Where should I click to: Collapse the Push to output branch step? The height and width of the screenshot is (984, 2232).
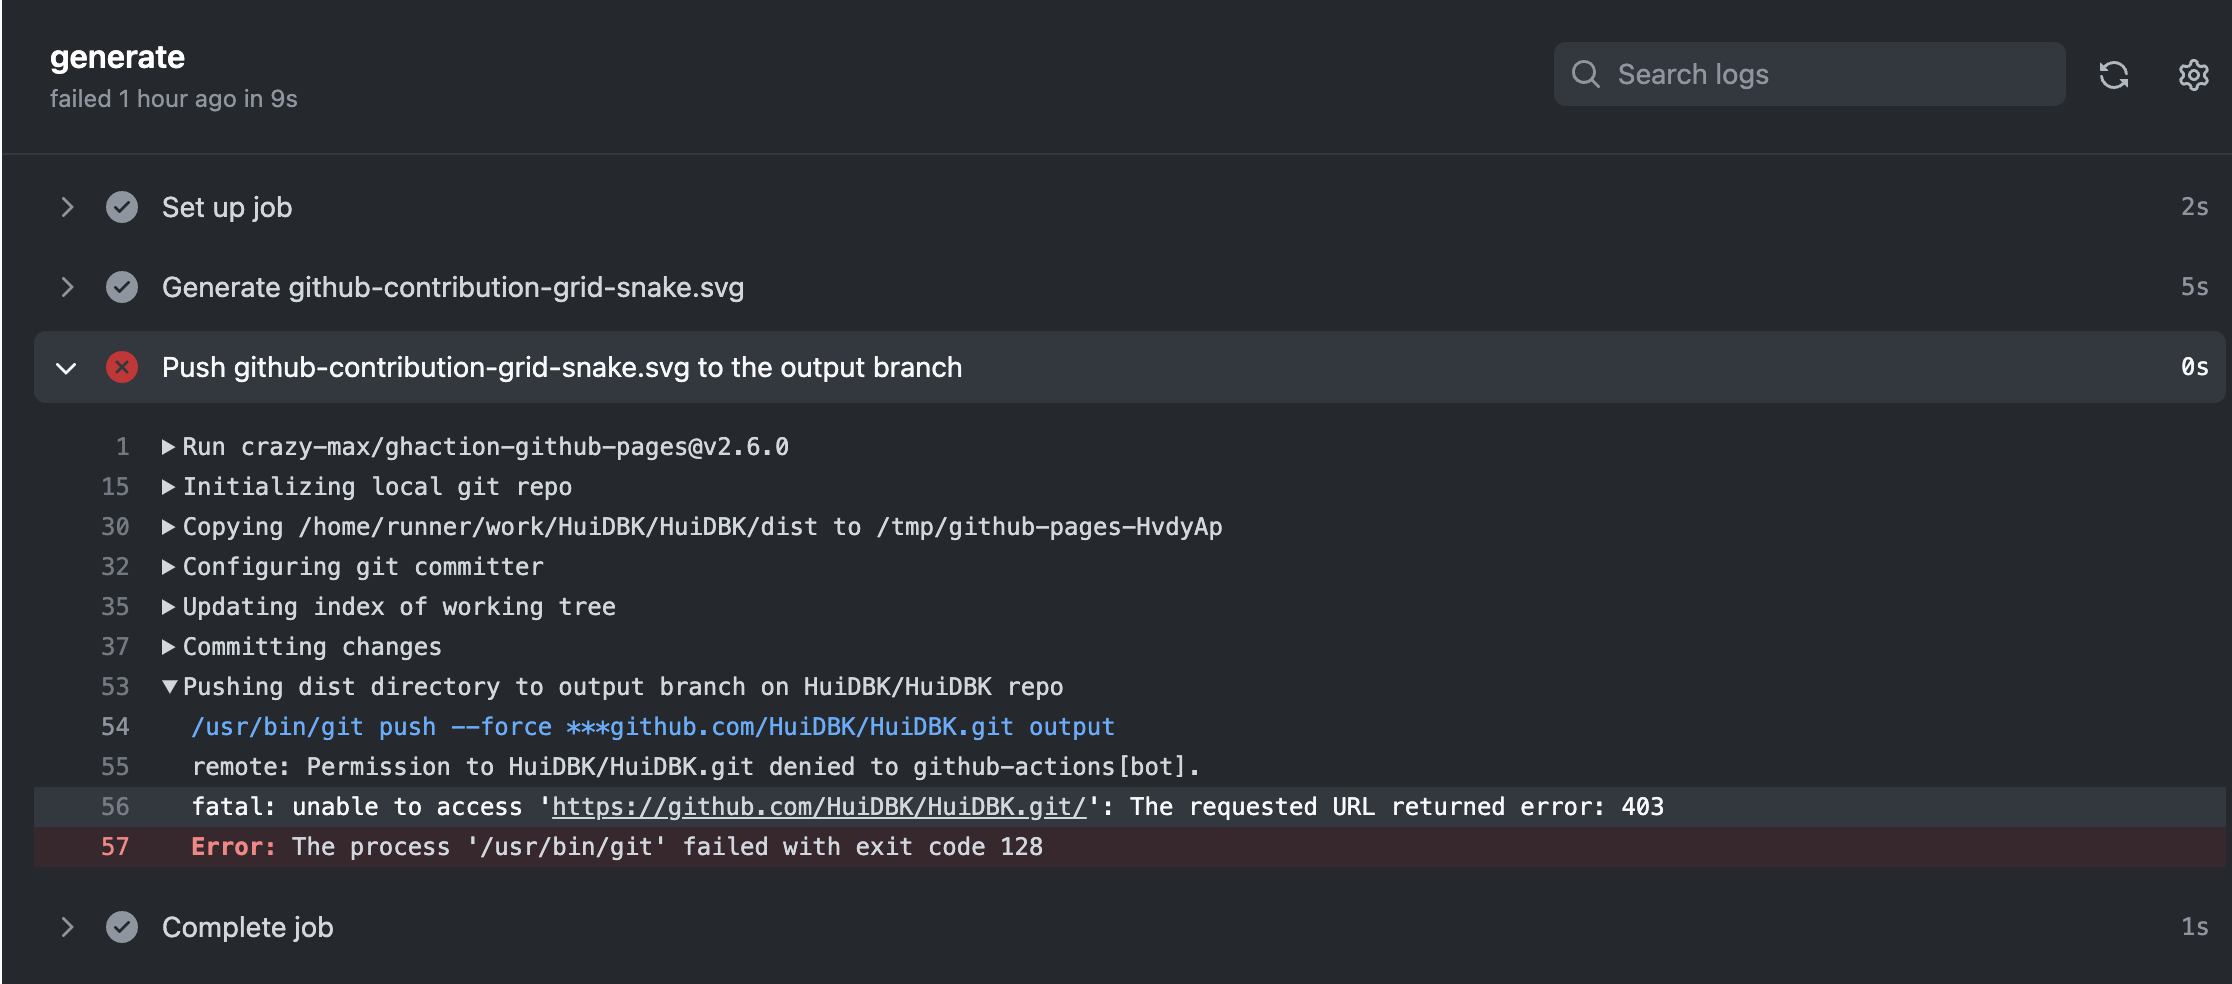click(66, 367)
